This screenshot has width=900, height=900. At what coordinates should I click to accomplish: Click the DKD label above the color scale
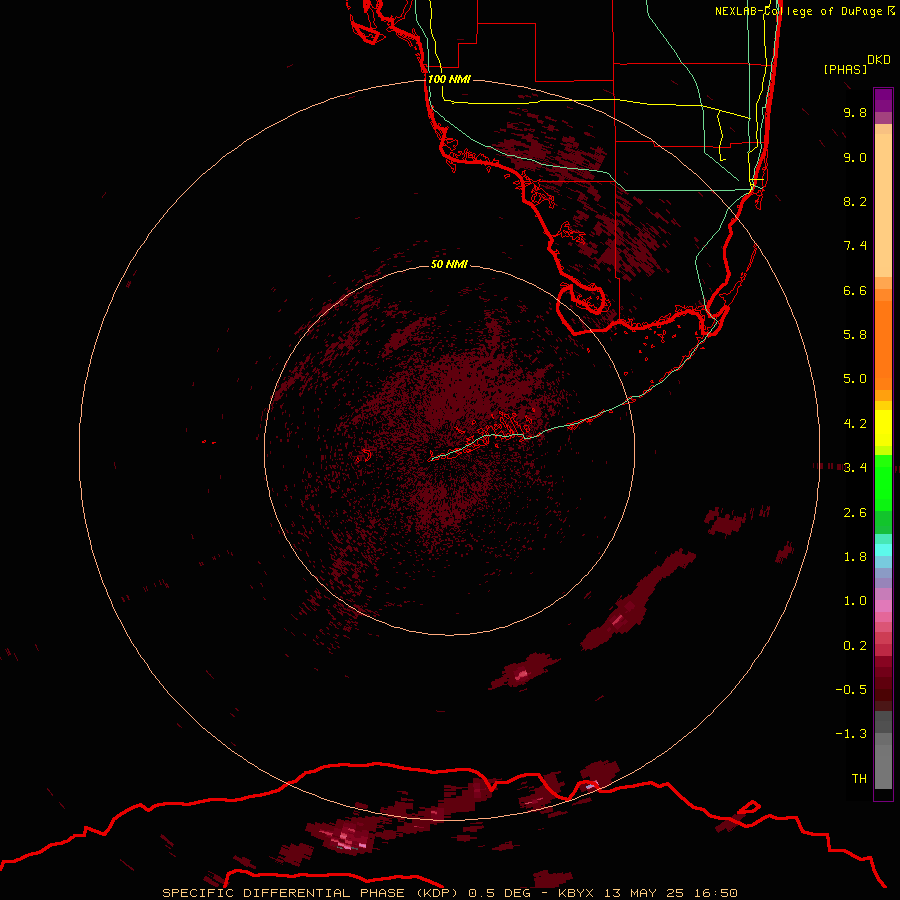coord(879,59)
